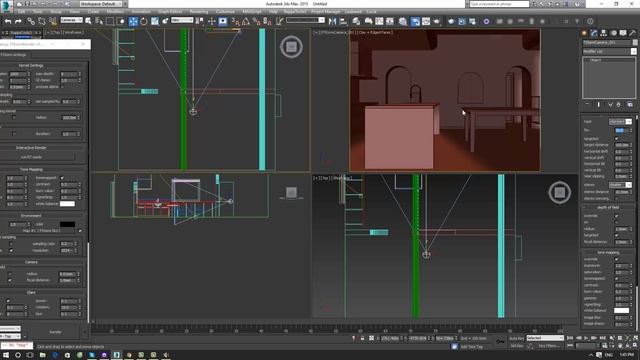
Task: Activate the Select Object tool
Action: coord(88,21)
